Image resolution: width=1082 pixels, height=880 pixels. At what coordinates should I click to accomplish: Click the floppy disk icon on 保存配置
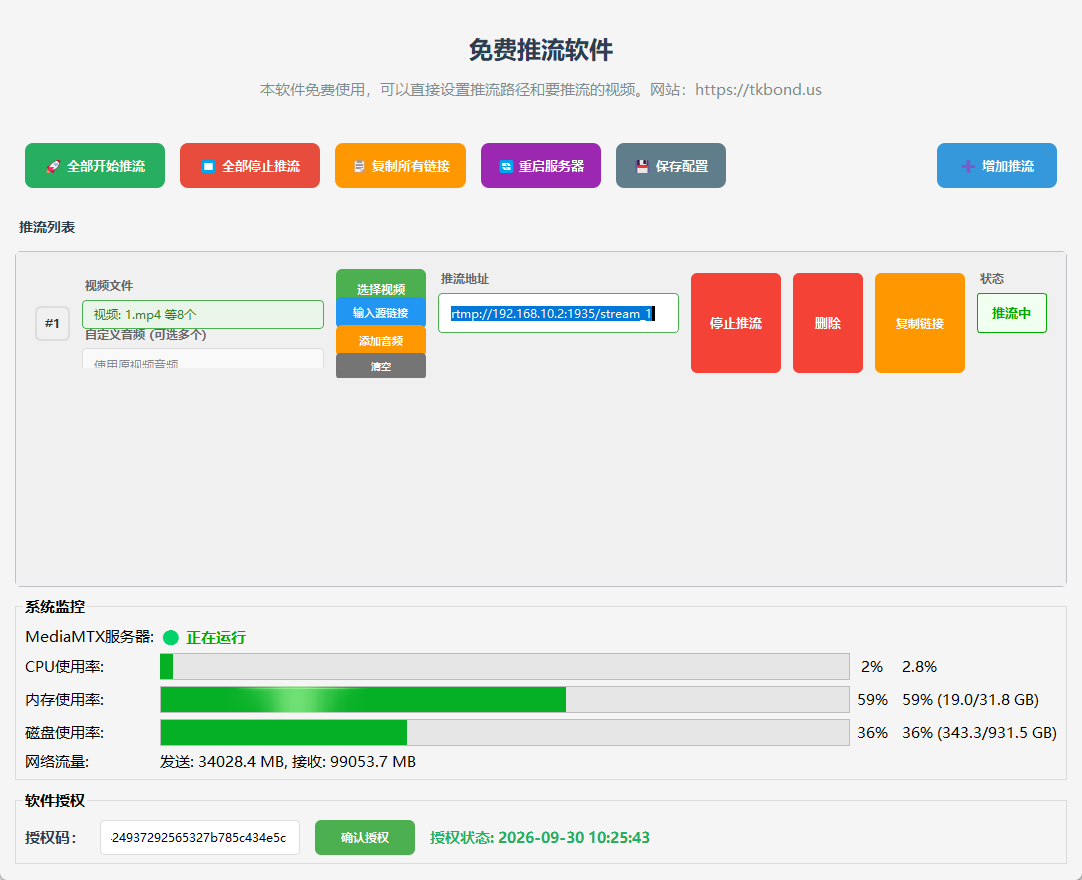pos(642,166)
